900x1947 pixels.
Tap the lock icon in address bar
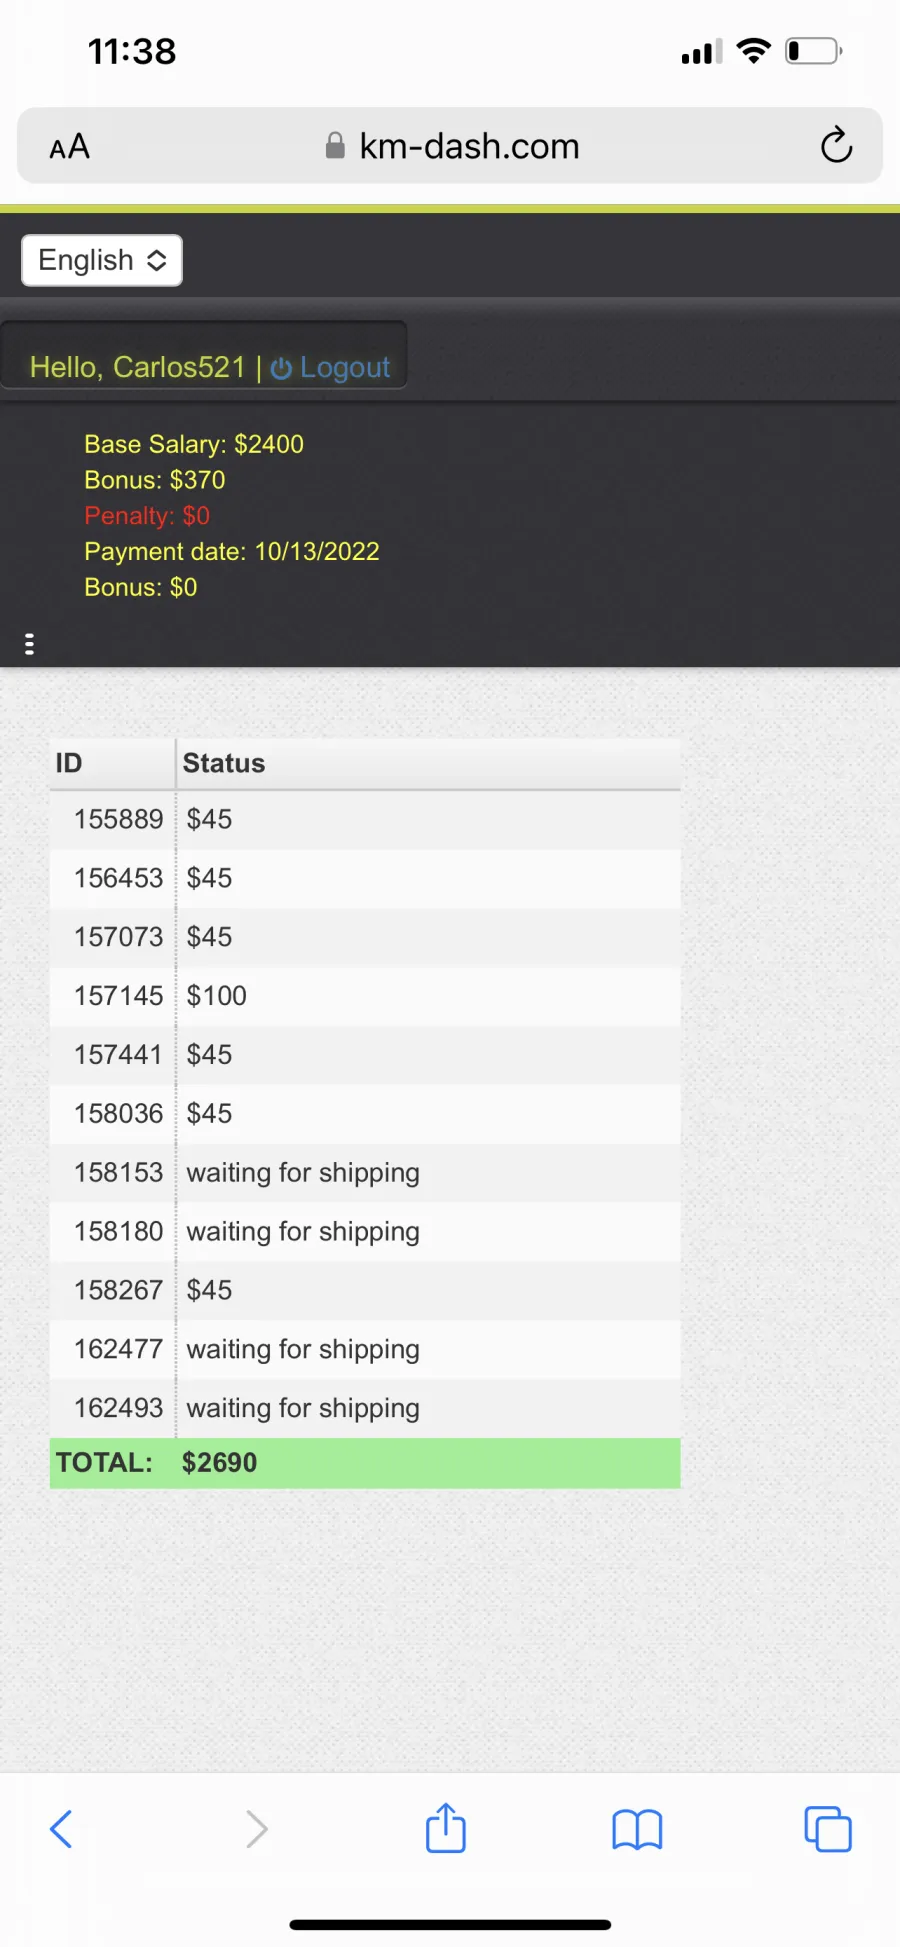coord(335,146)
